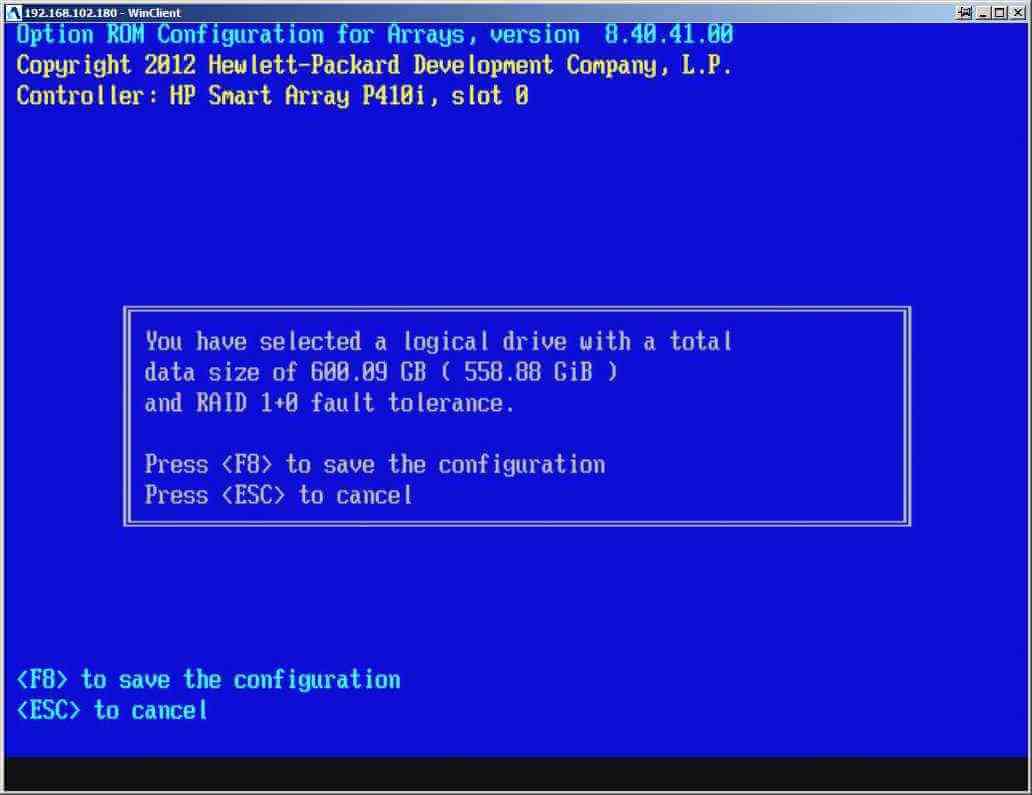Click the WinClient app icon in title bar

click(x=13, y=13)
